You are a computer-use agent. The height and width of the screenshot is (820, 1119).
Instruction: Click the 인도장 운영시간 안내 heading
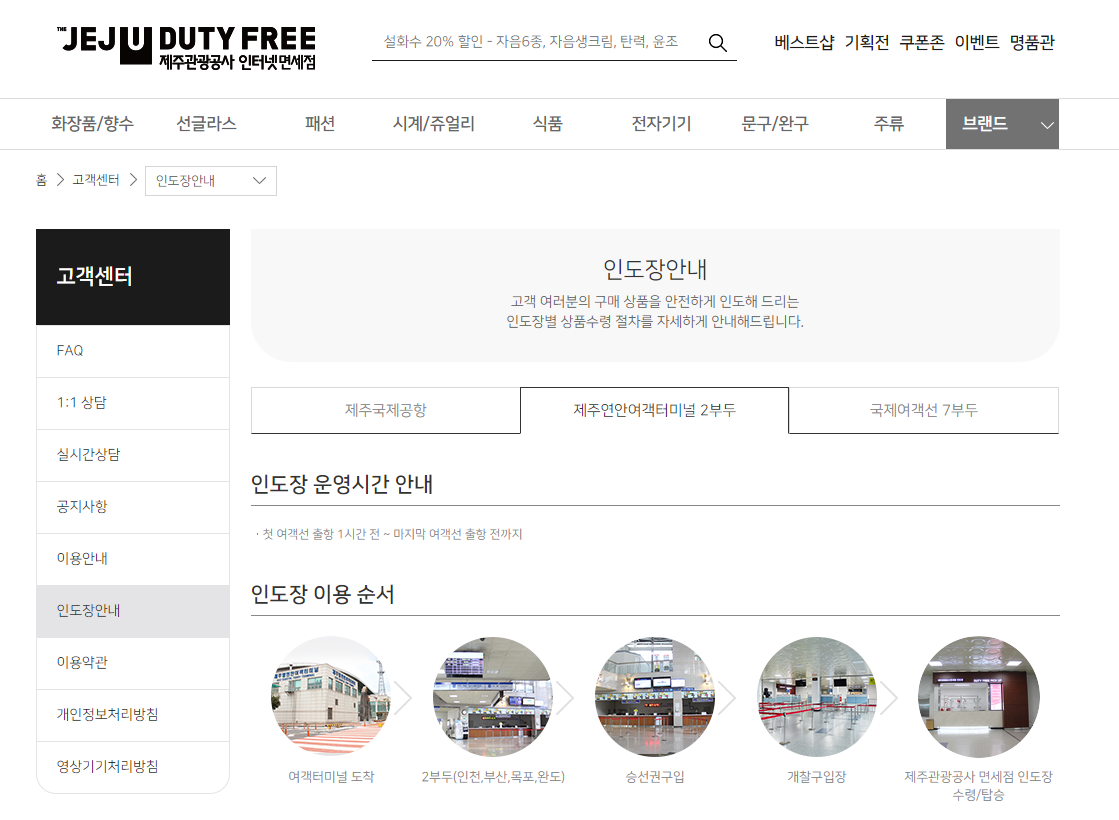[342, 484]
